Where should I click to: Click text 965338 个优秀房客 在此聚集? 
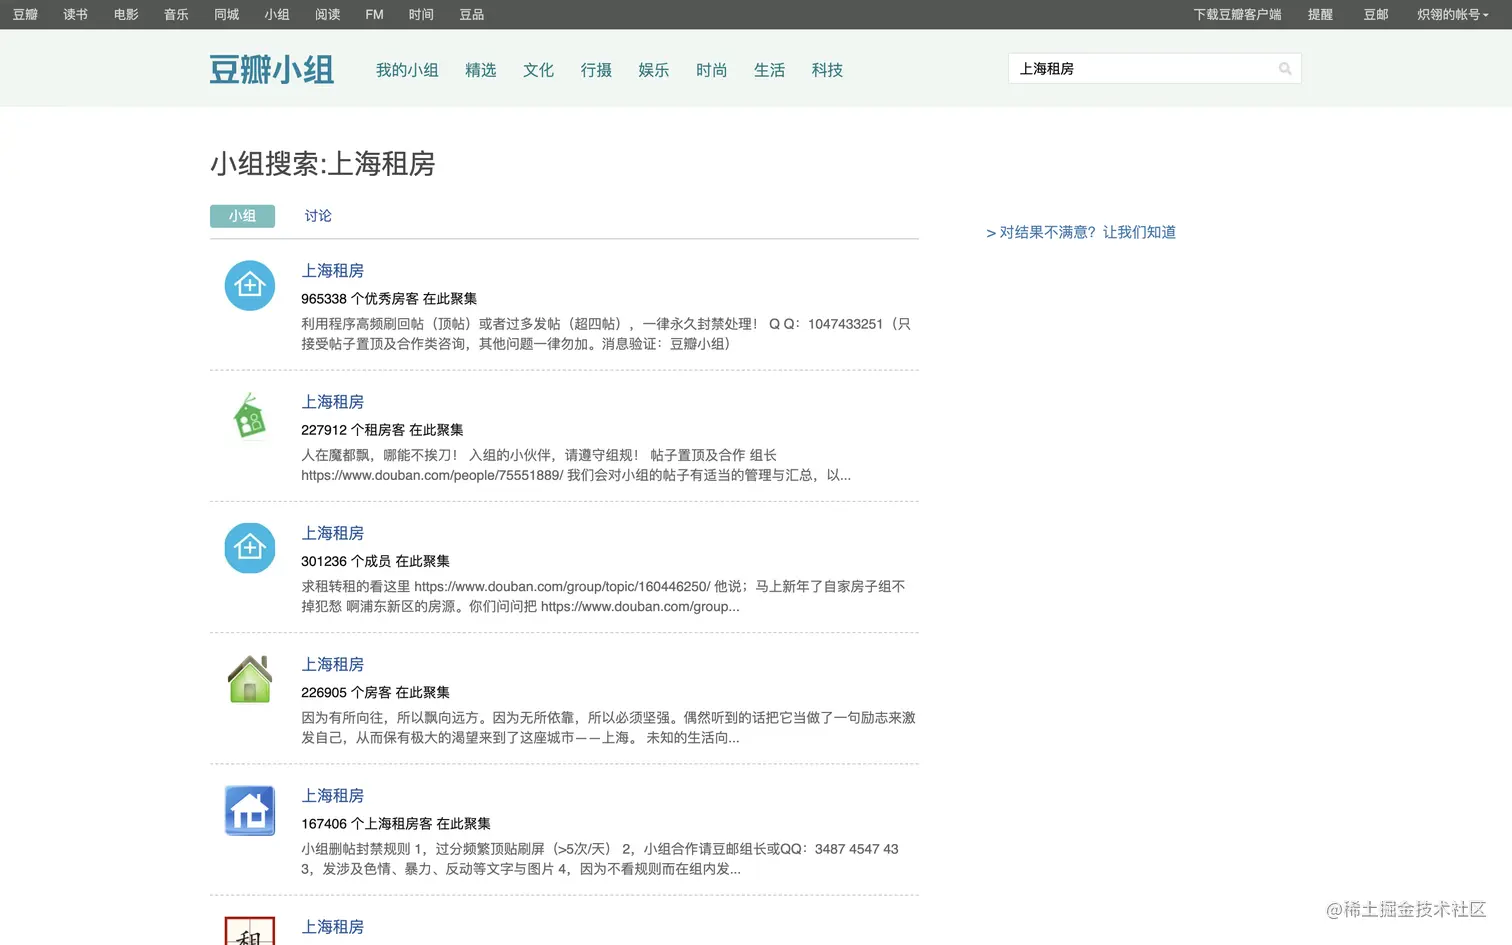(x=389, y=299)
